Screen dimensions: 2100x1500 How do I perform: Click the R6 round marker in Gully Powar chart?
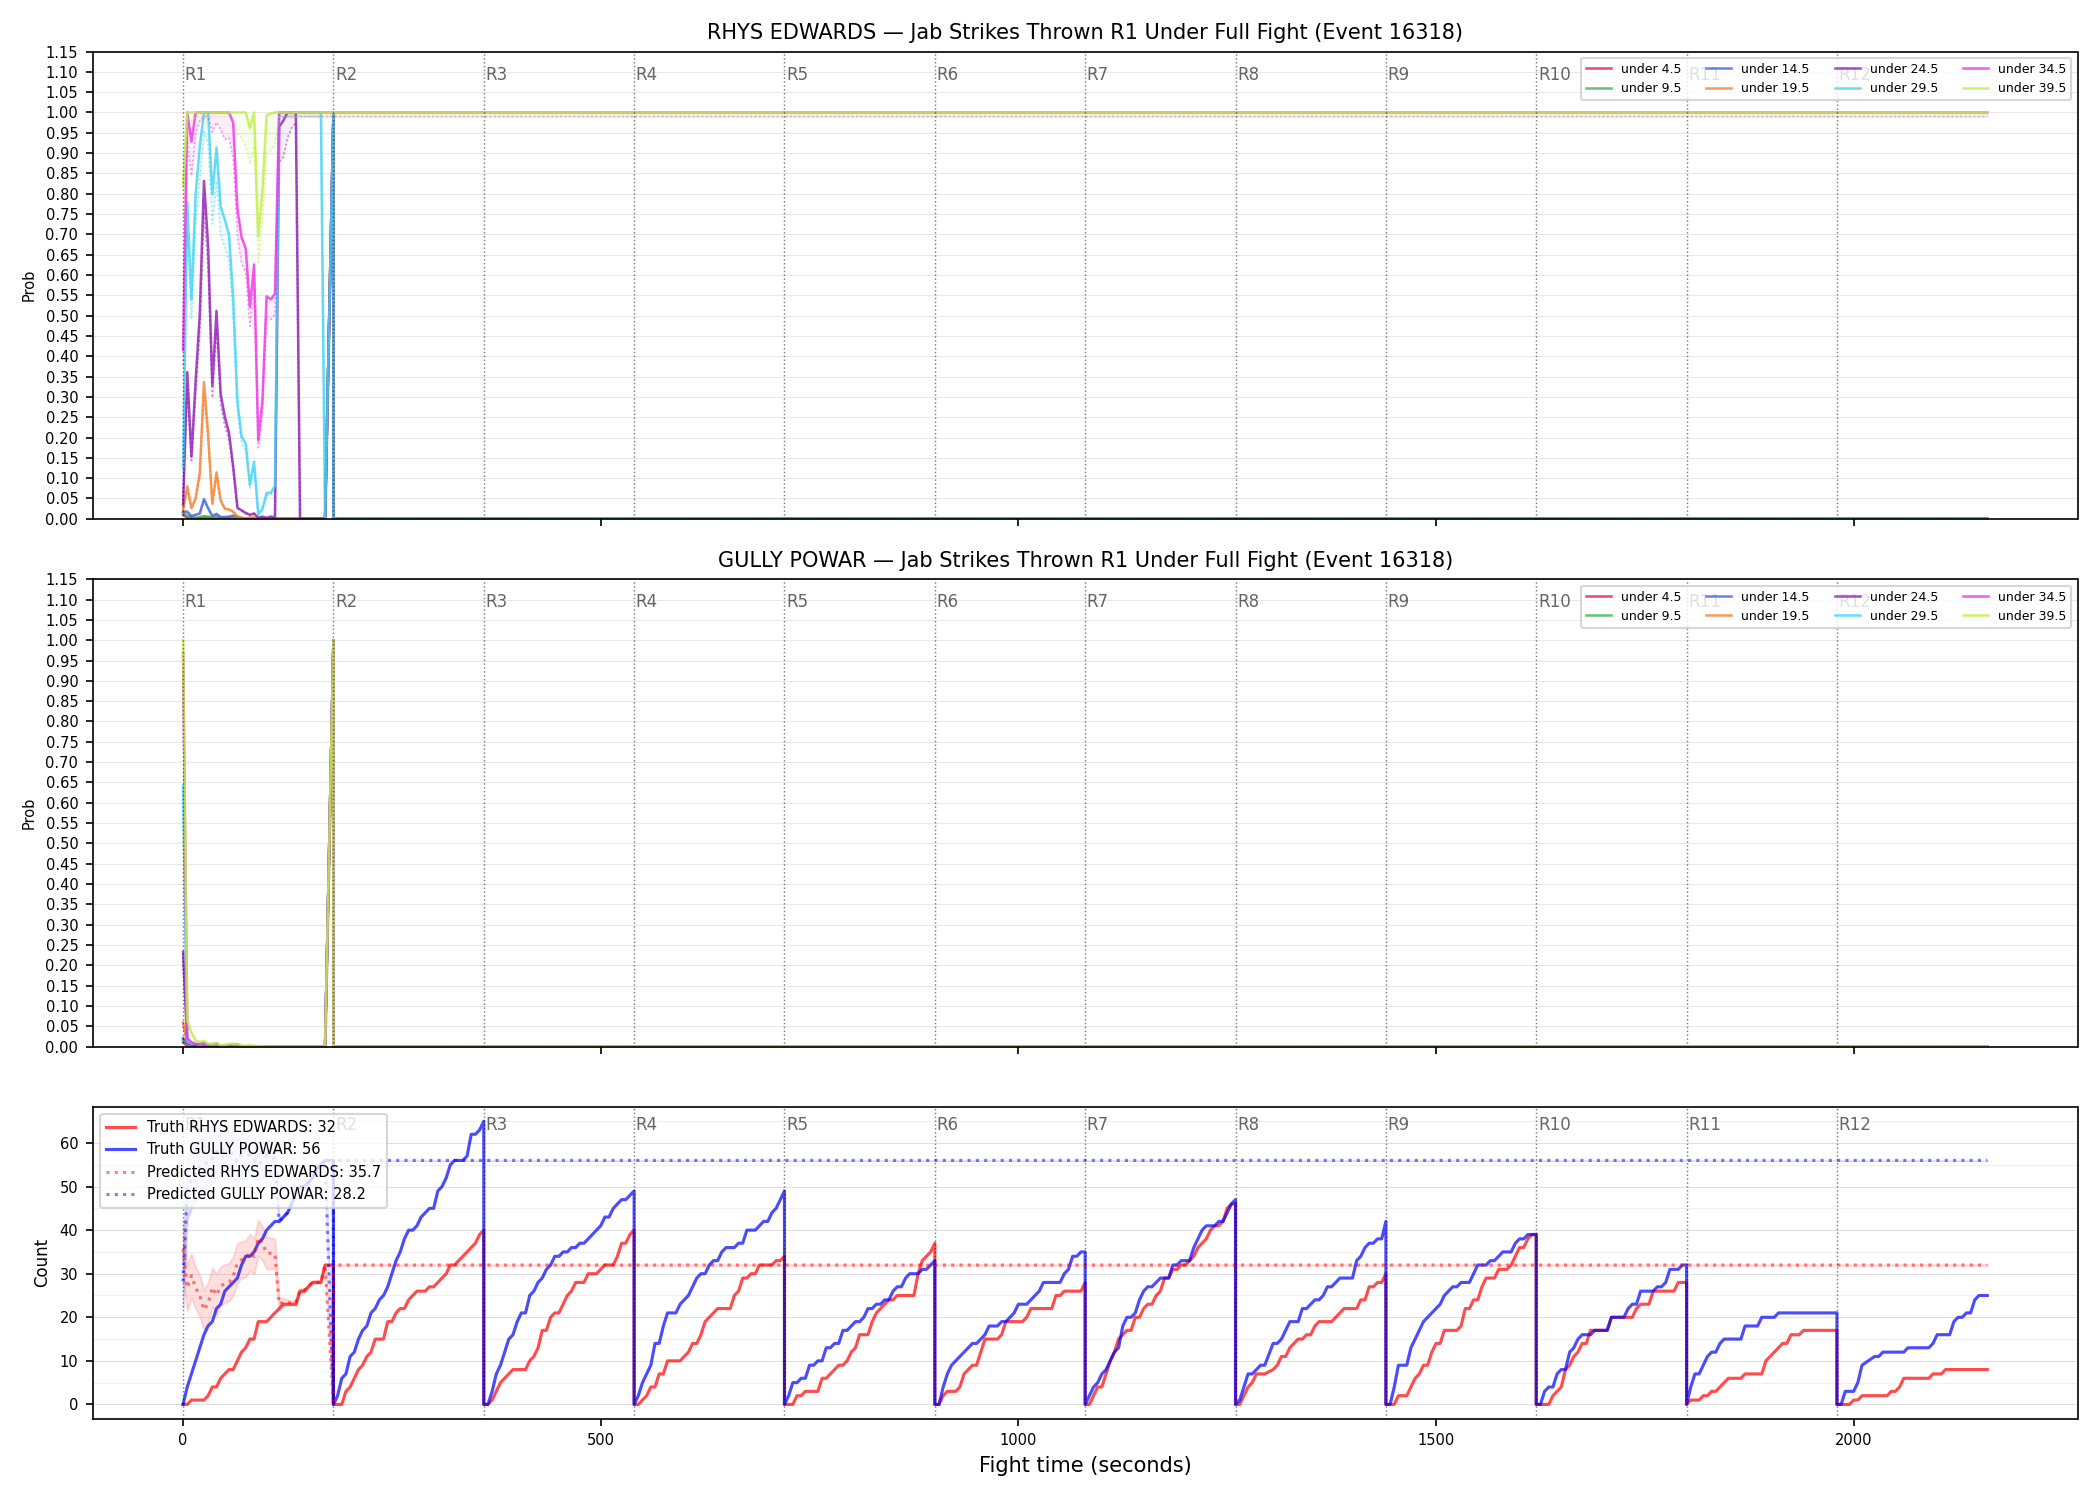(947, 601)
